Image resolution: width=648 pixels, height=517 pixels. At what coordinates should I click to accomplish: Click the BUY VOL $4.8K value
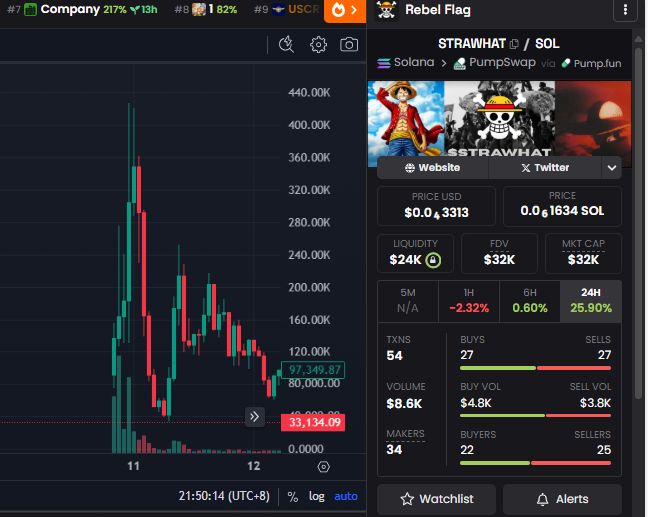coord(476,403)
